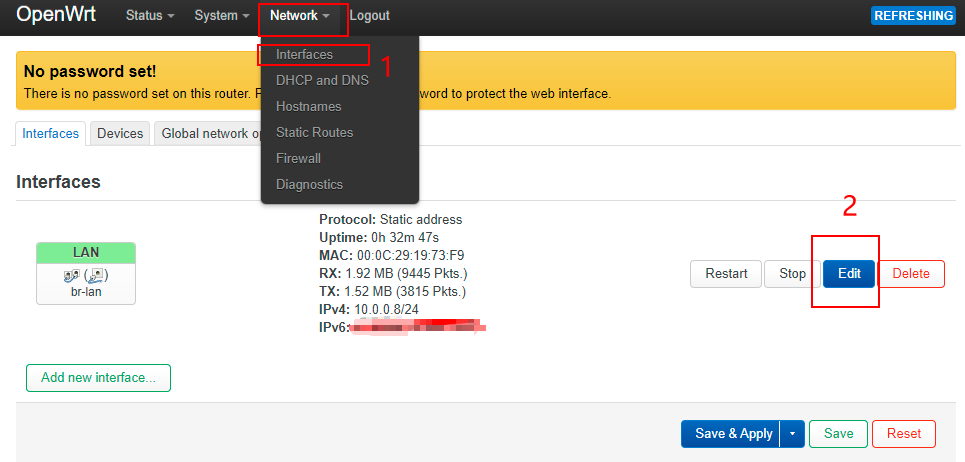Click Add new interface button
Screen dimensions: 965x462
98,378
